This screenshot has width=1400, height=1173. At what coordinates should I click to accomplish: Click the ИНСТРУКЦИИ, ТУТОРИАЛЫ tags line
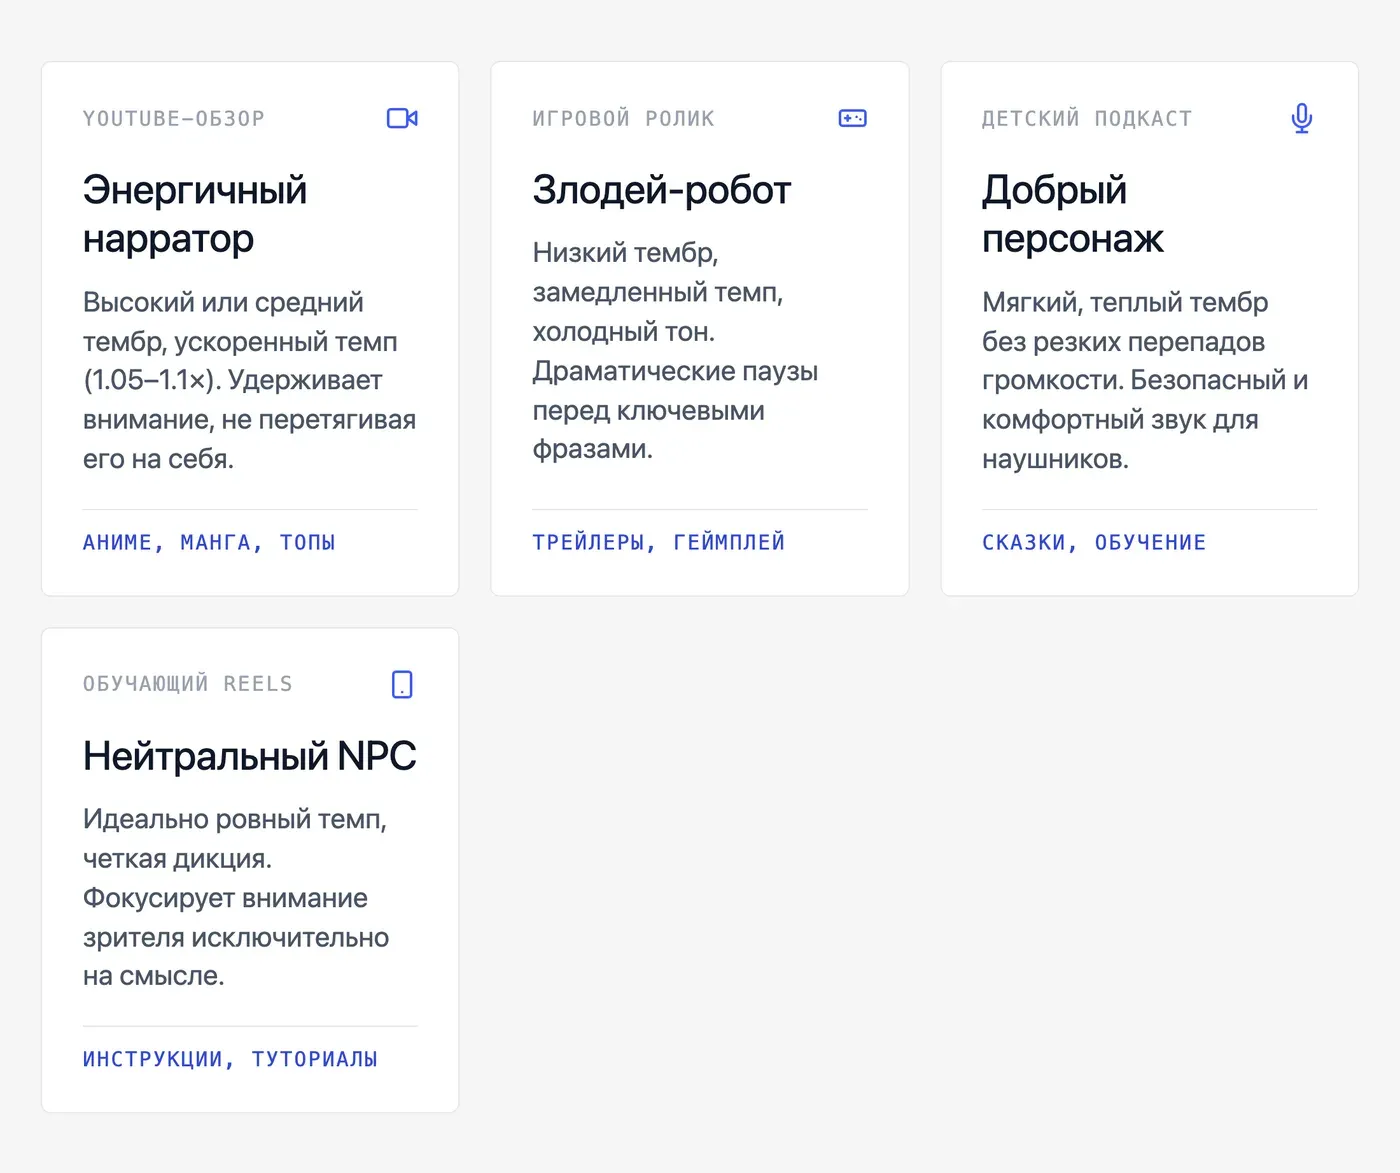[x=230, y=1059]
